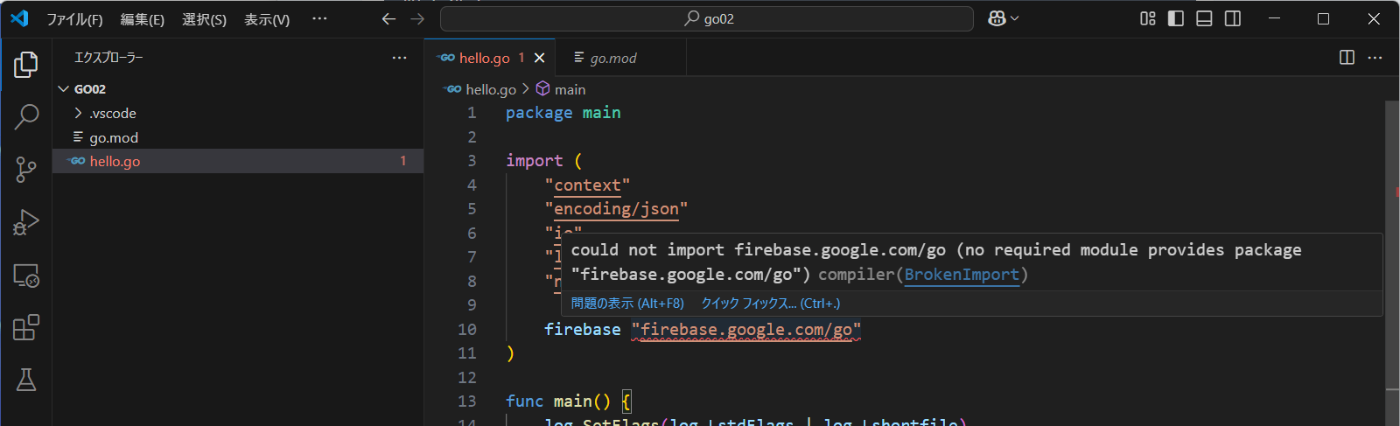Click the "context" import string
This screenshot has width=1400, height=426.
click(x=587, y=185)
